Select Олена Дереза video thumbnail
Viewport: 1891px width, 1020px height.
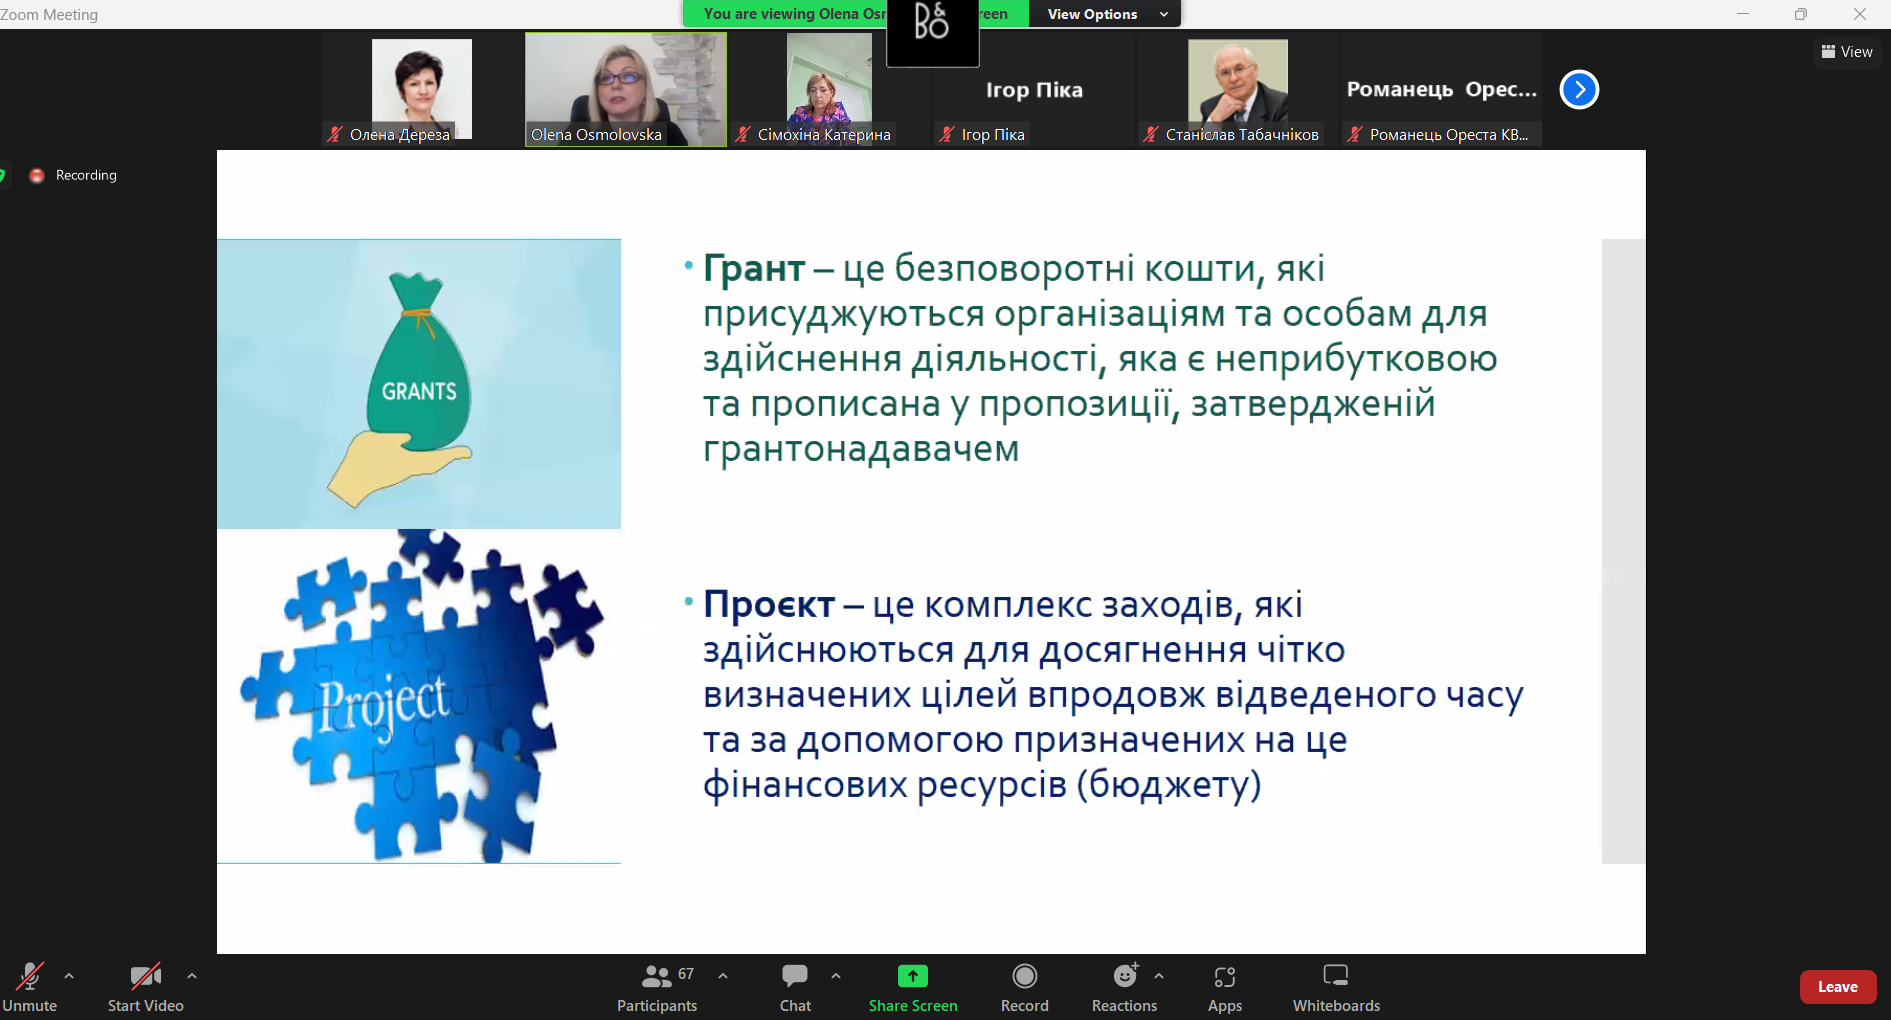click(422, 90)
